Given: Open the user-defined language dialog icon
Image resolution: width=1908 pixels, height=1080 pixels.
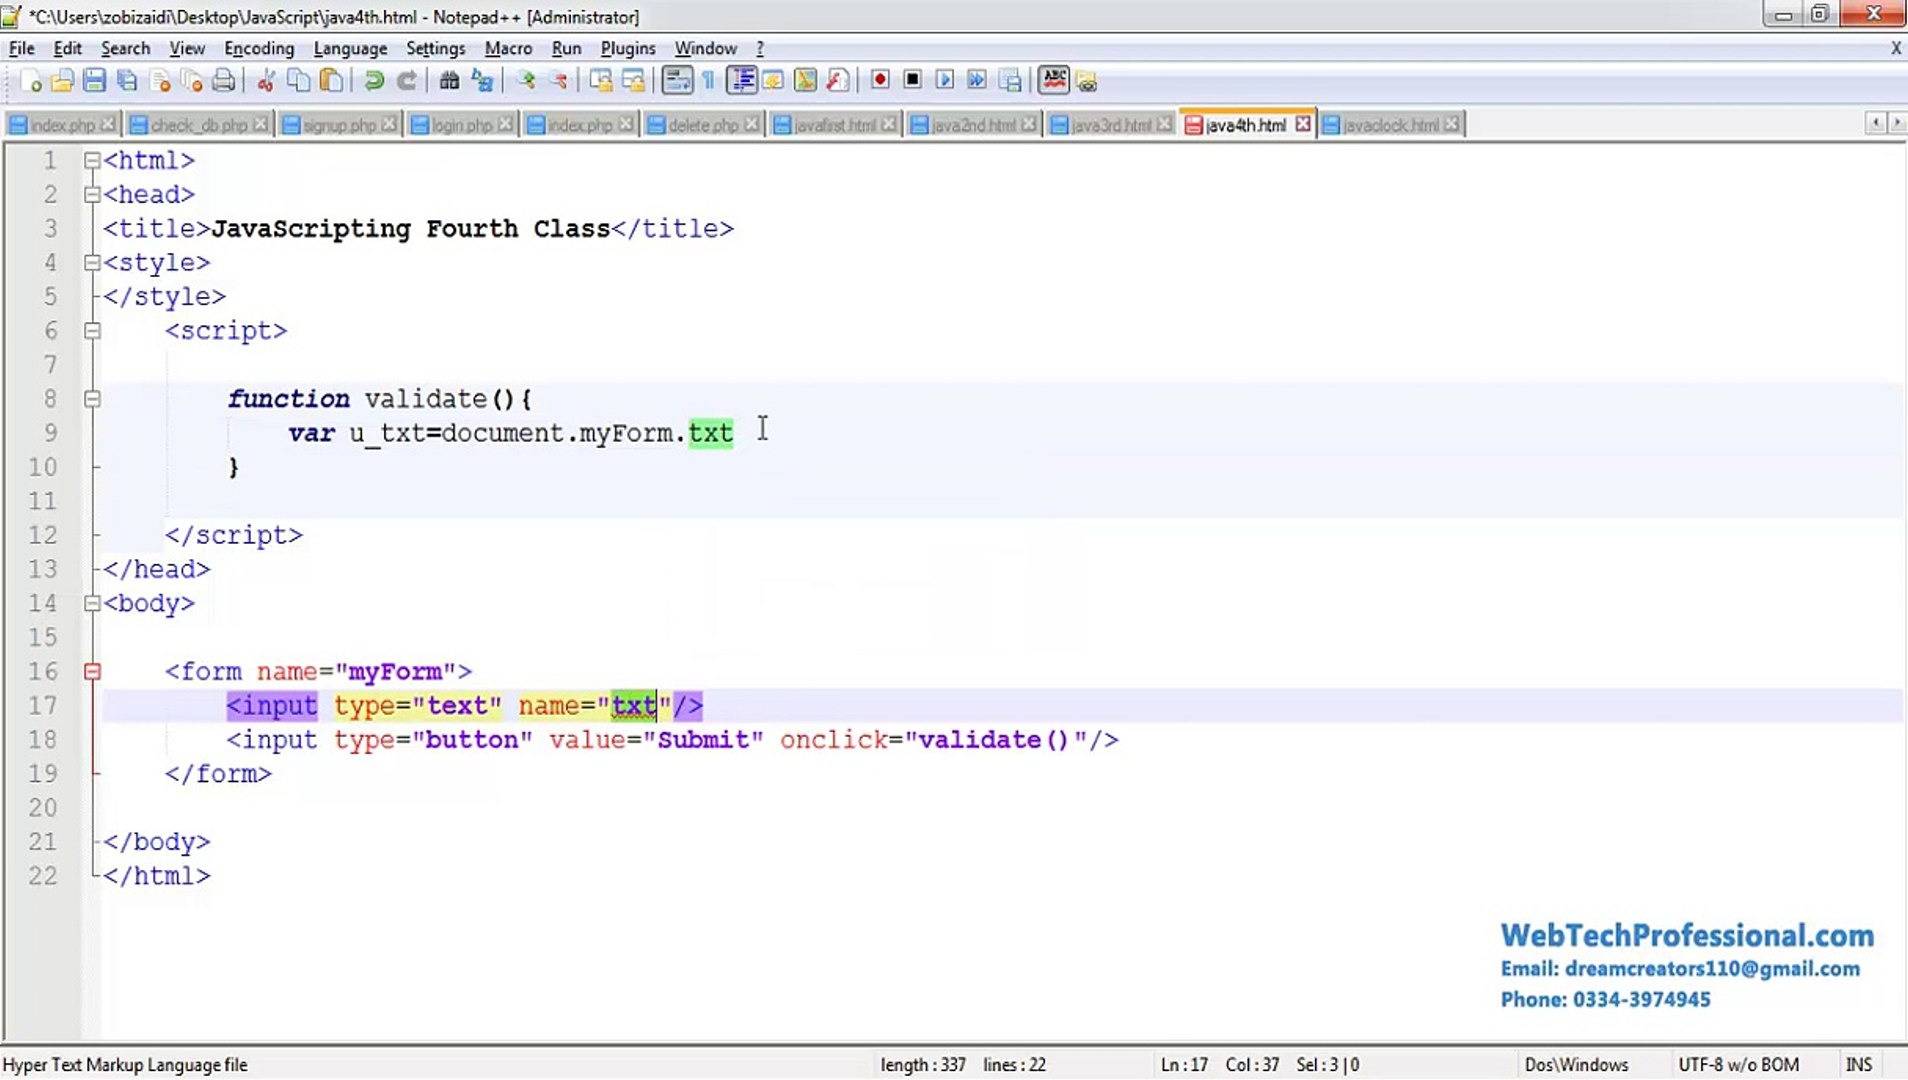Looking at the screenshot, I should (x=773, y=81).
